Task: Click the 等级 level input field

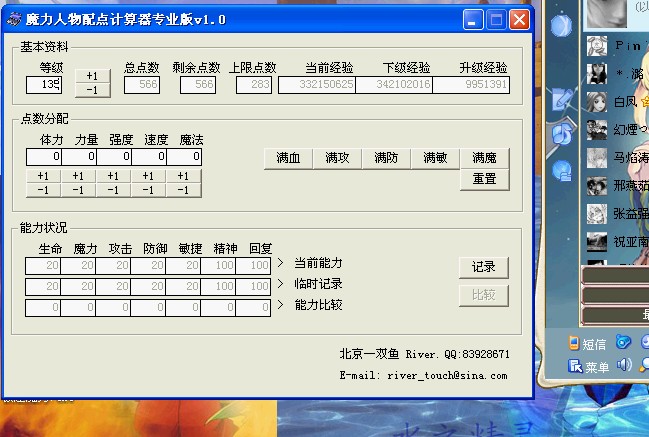Action: [x=44, y=85]
